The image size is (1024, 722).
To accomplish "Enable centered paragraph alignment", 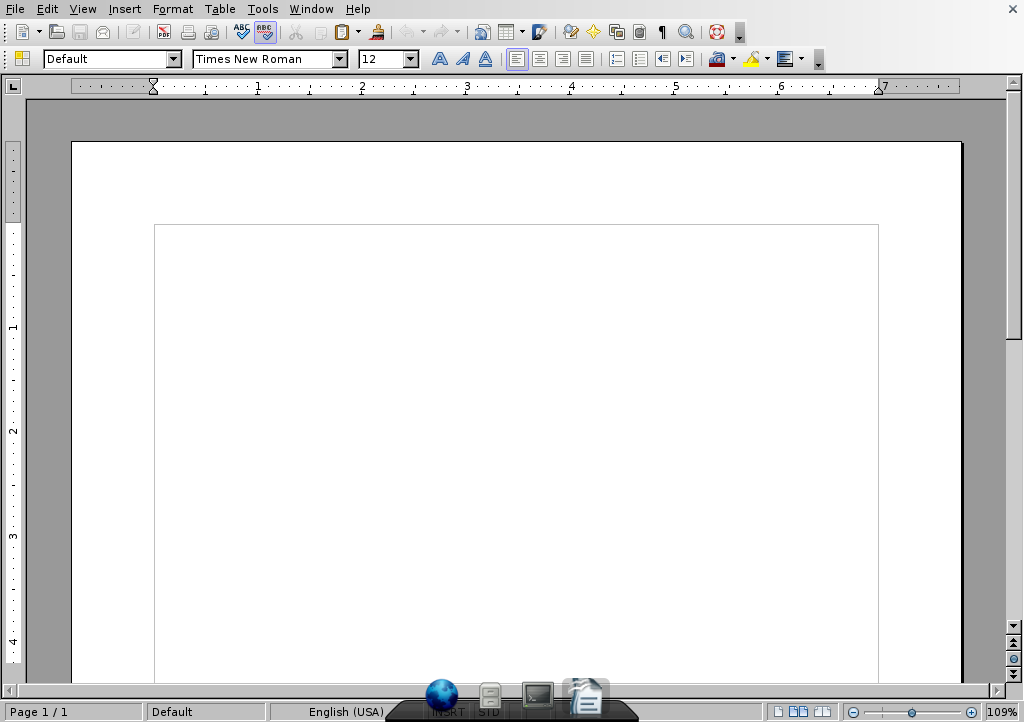I will pos(540,59).
